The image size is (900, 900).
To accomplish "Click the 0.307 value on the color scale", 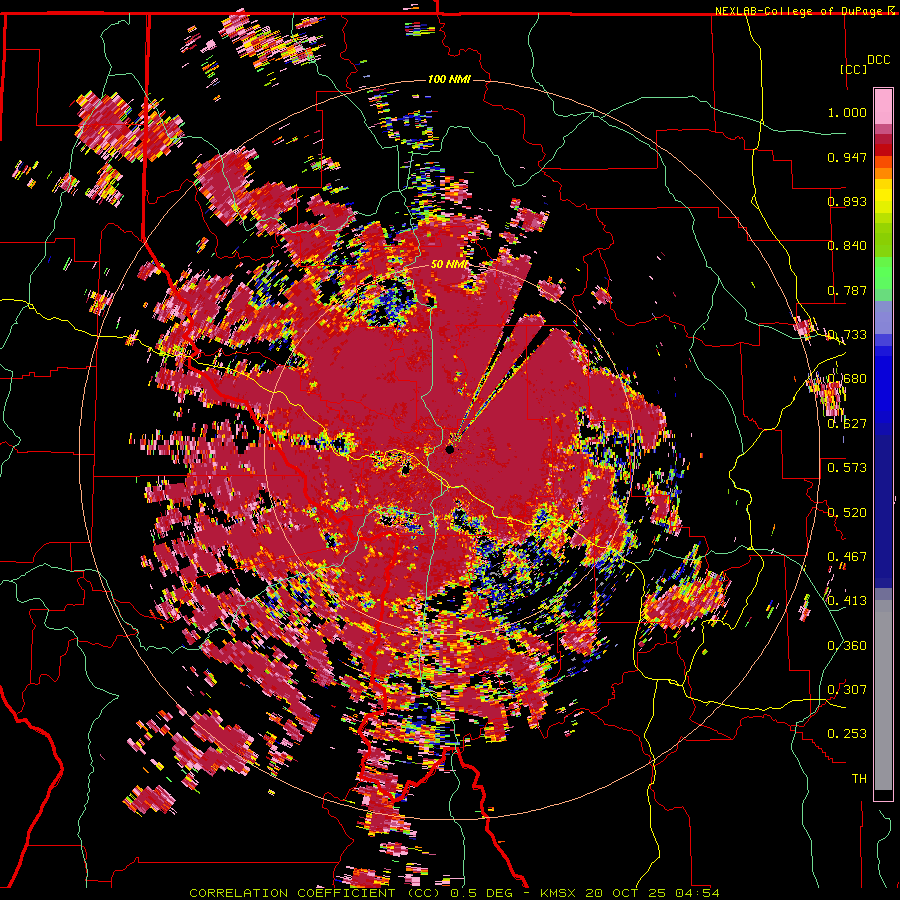I will point(847,689).
